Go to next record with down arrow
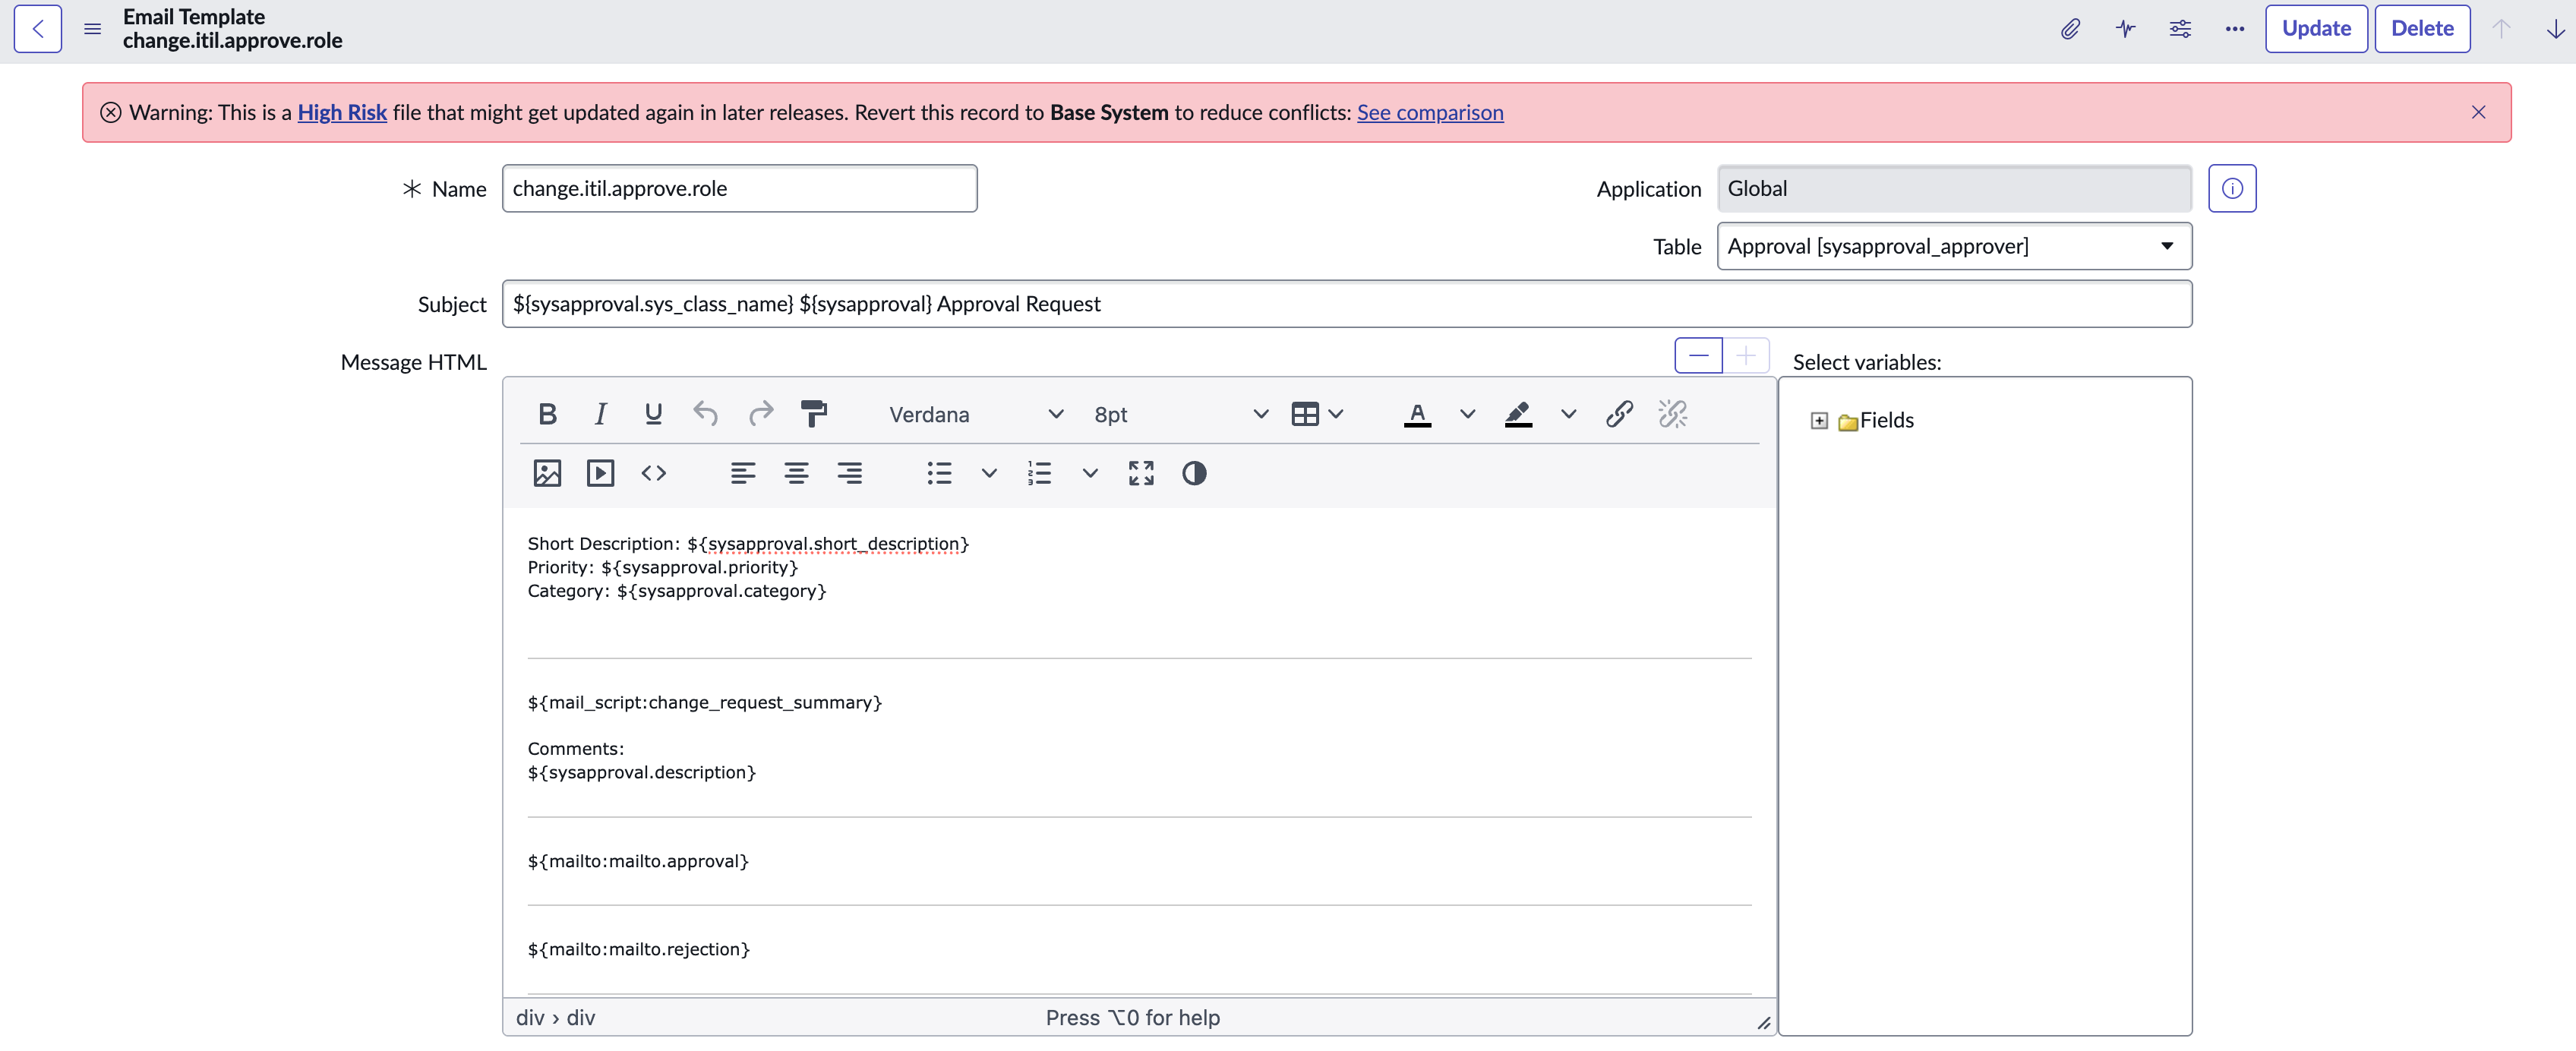Viewport: 2576px width, 1051px height. tap(2555, 29)
